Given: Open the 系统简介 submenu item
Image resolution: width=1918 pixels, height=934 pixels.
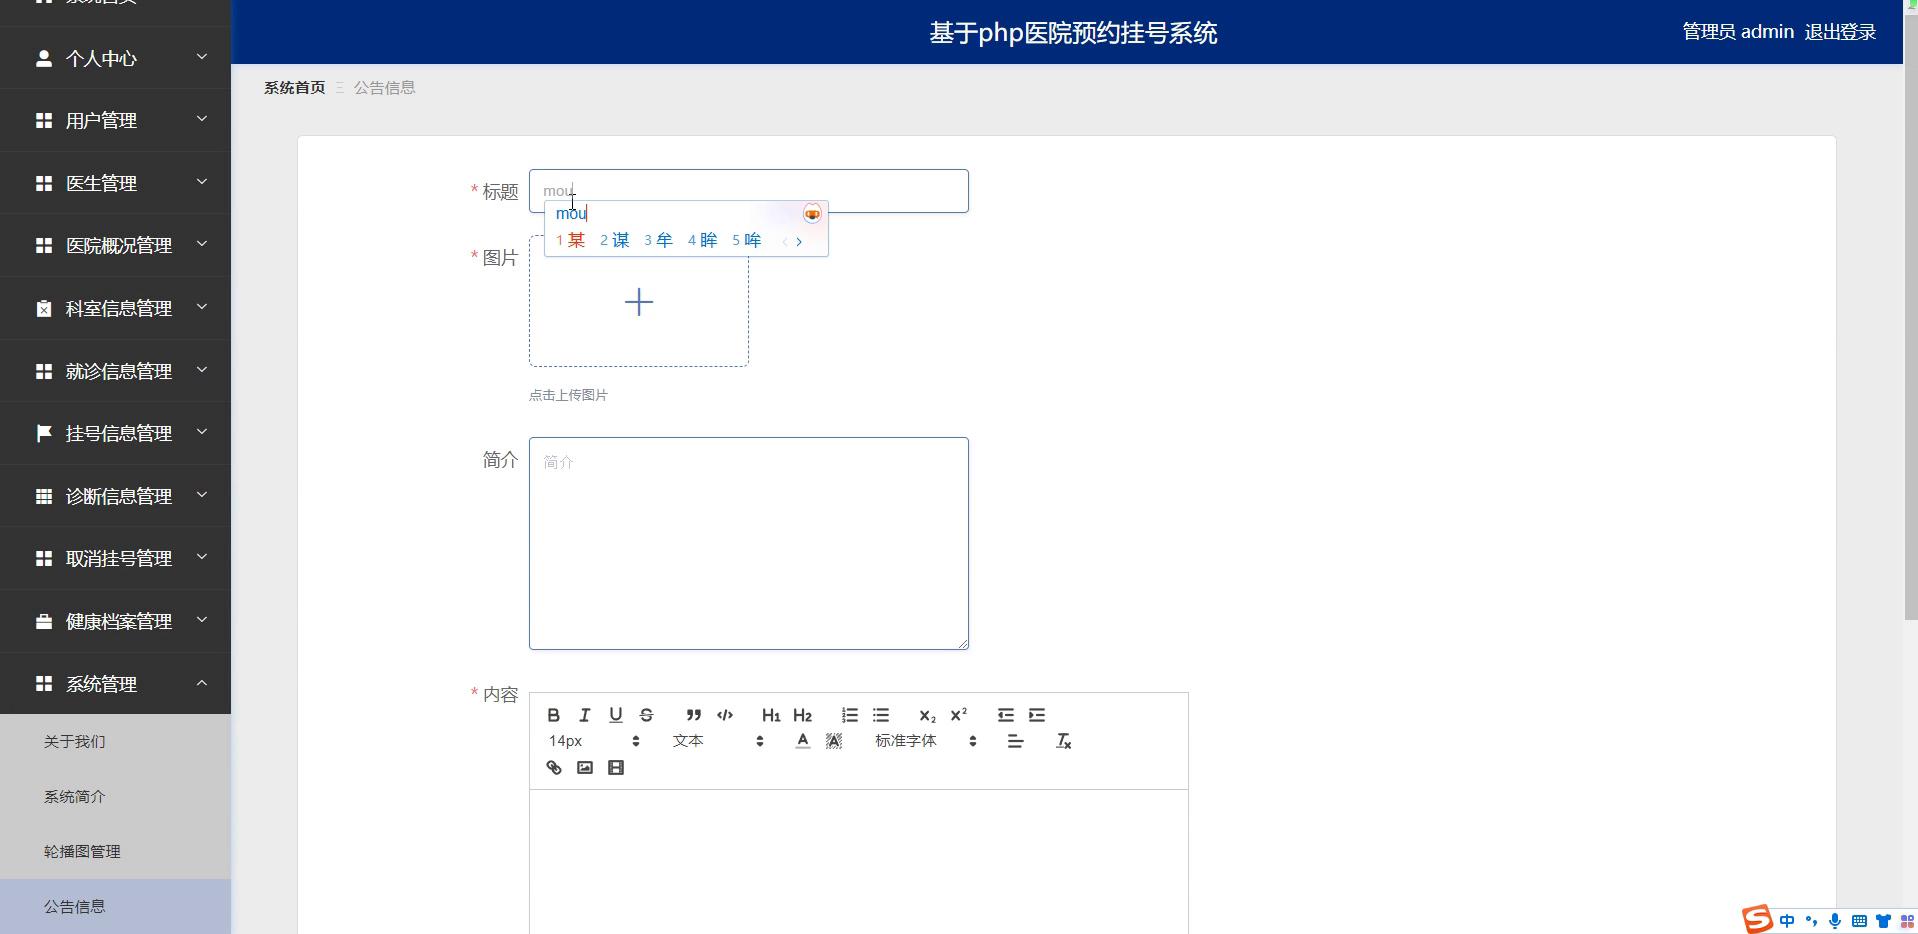Looking at the screenshot, I should coord(115,796).
